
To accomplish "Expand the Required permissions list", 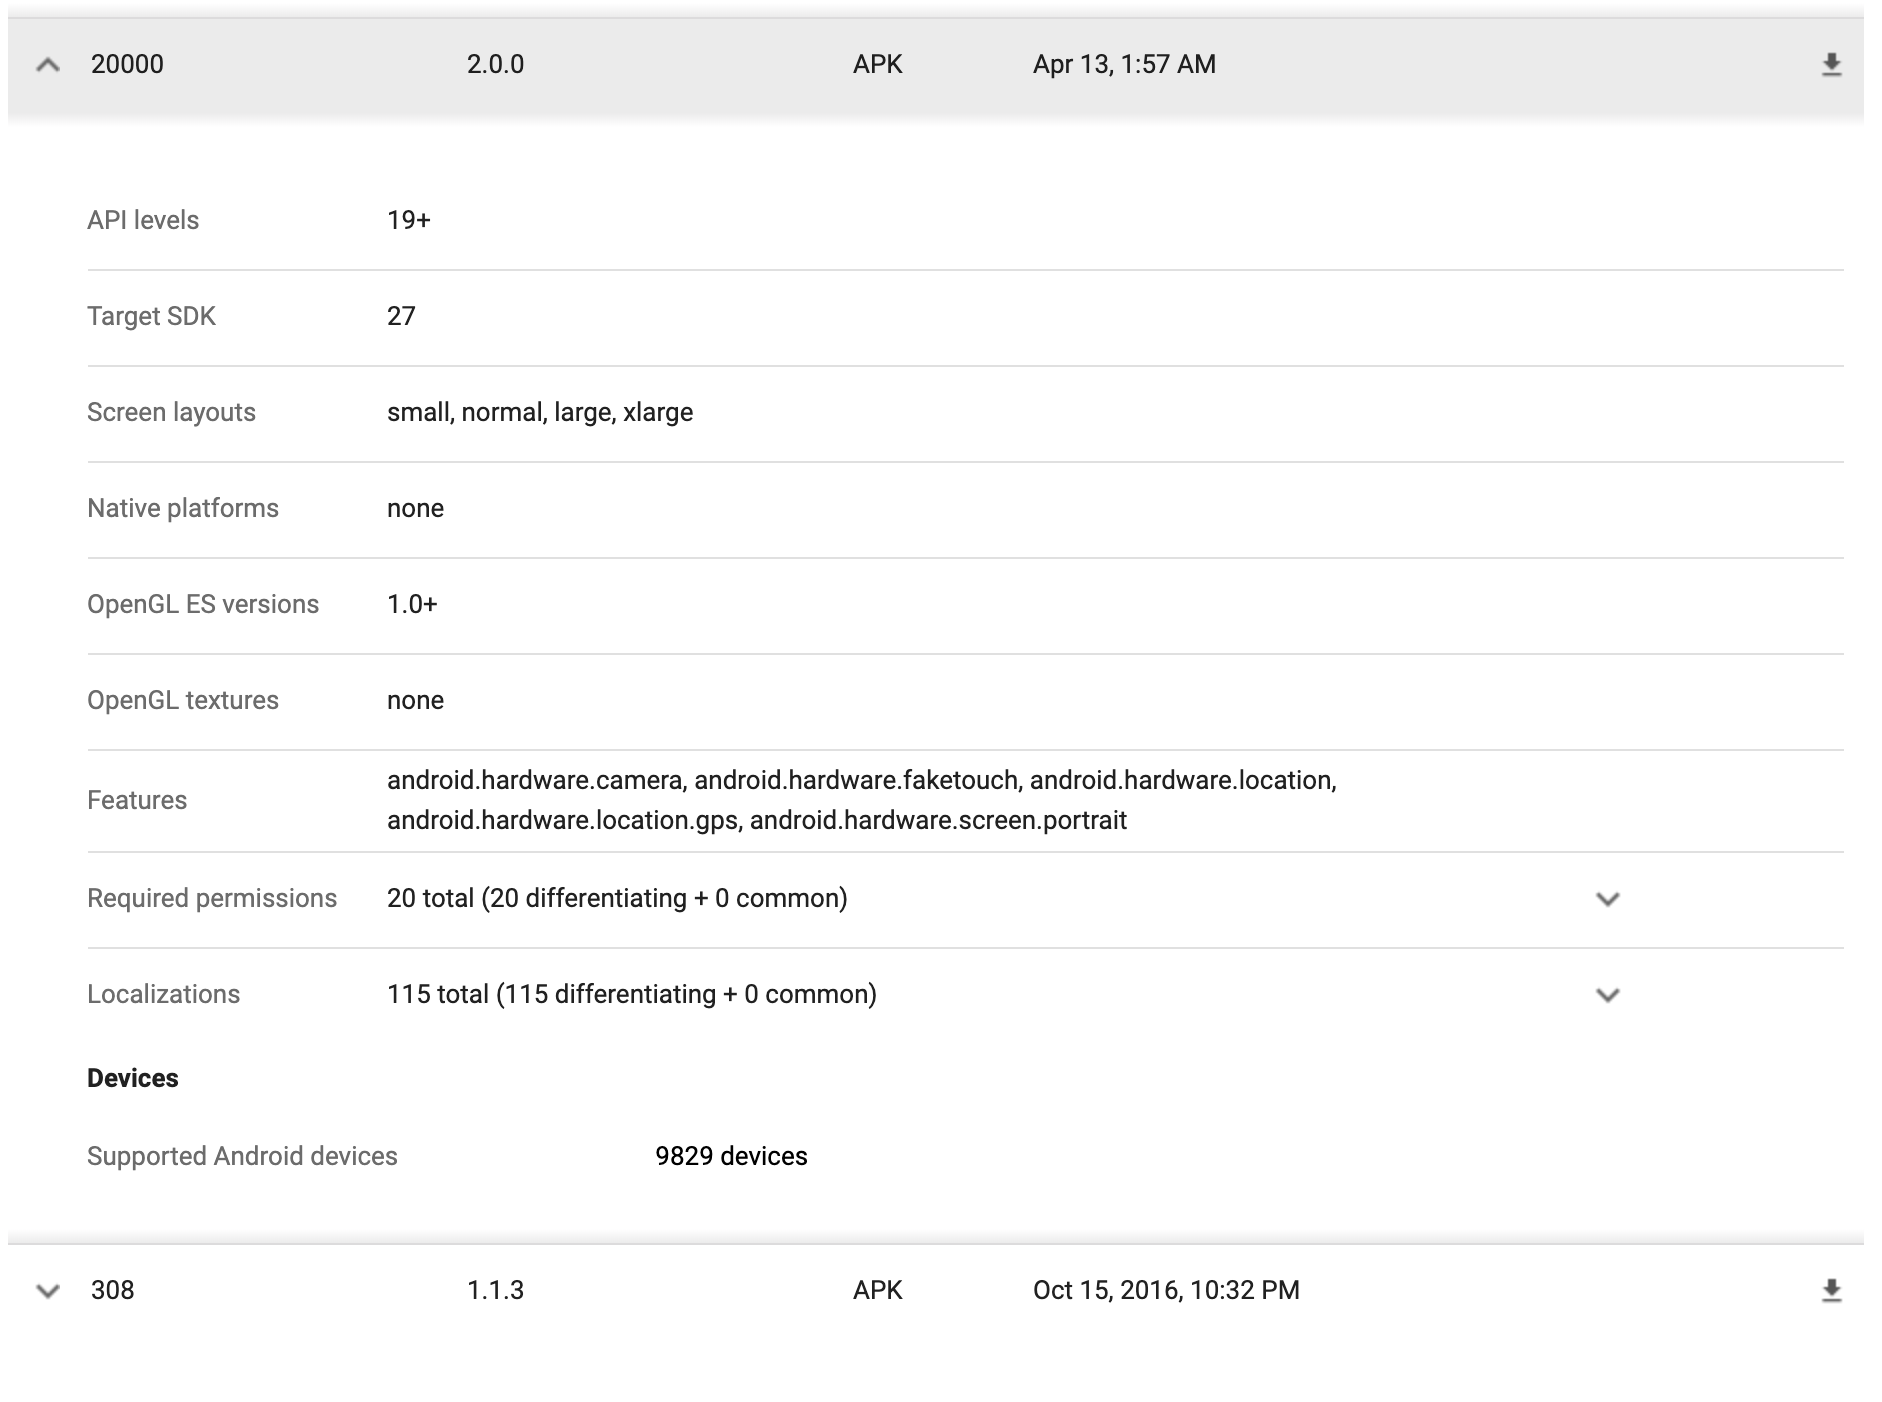I will (x=1607, y=899).
